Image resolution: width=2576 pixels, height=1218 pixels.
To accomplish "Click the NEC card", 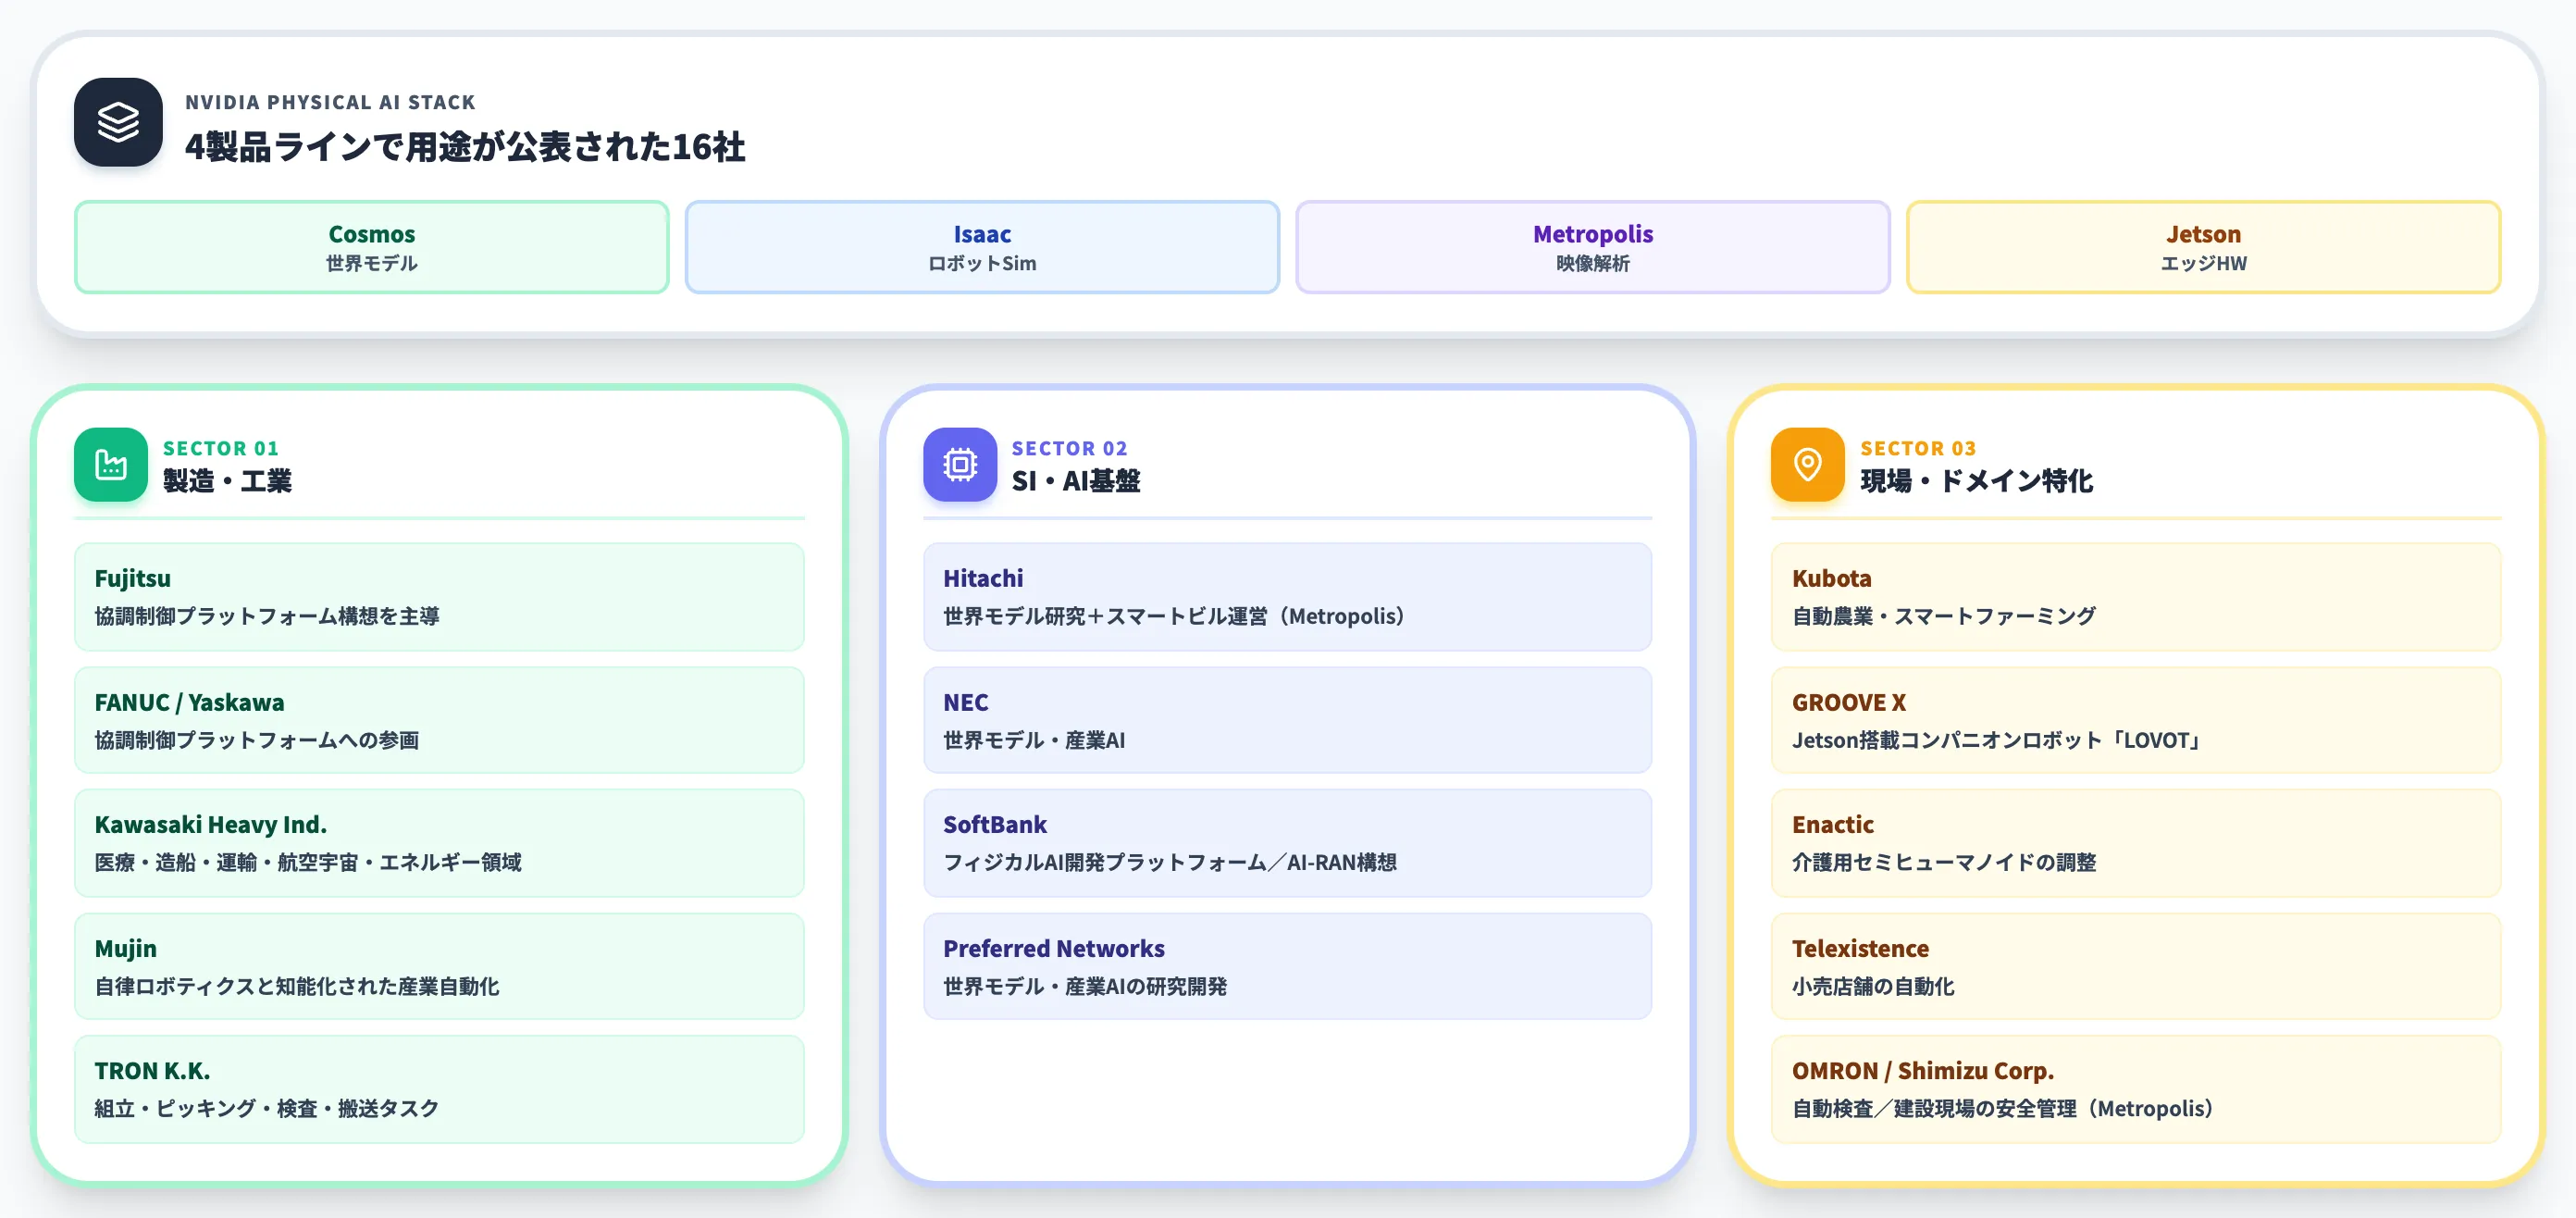I will (x=1288, y=720).
